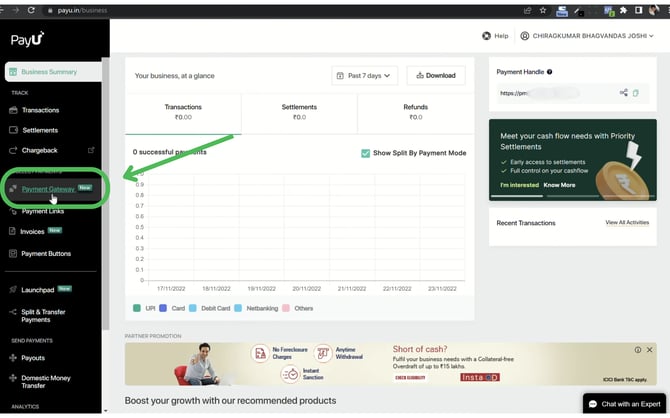Copy the payment handle URL
Viewport: 670px width, 418px height.
point(636,93)
